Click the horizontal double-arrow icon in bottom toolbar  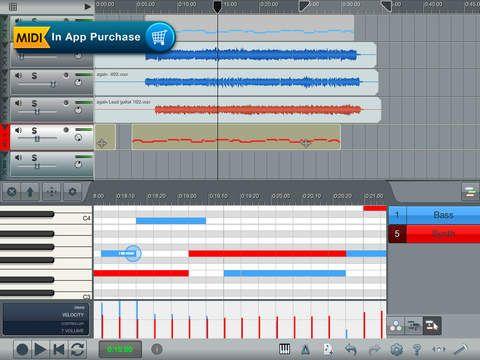click(439, 349)
